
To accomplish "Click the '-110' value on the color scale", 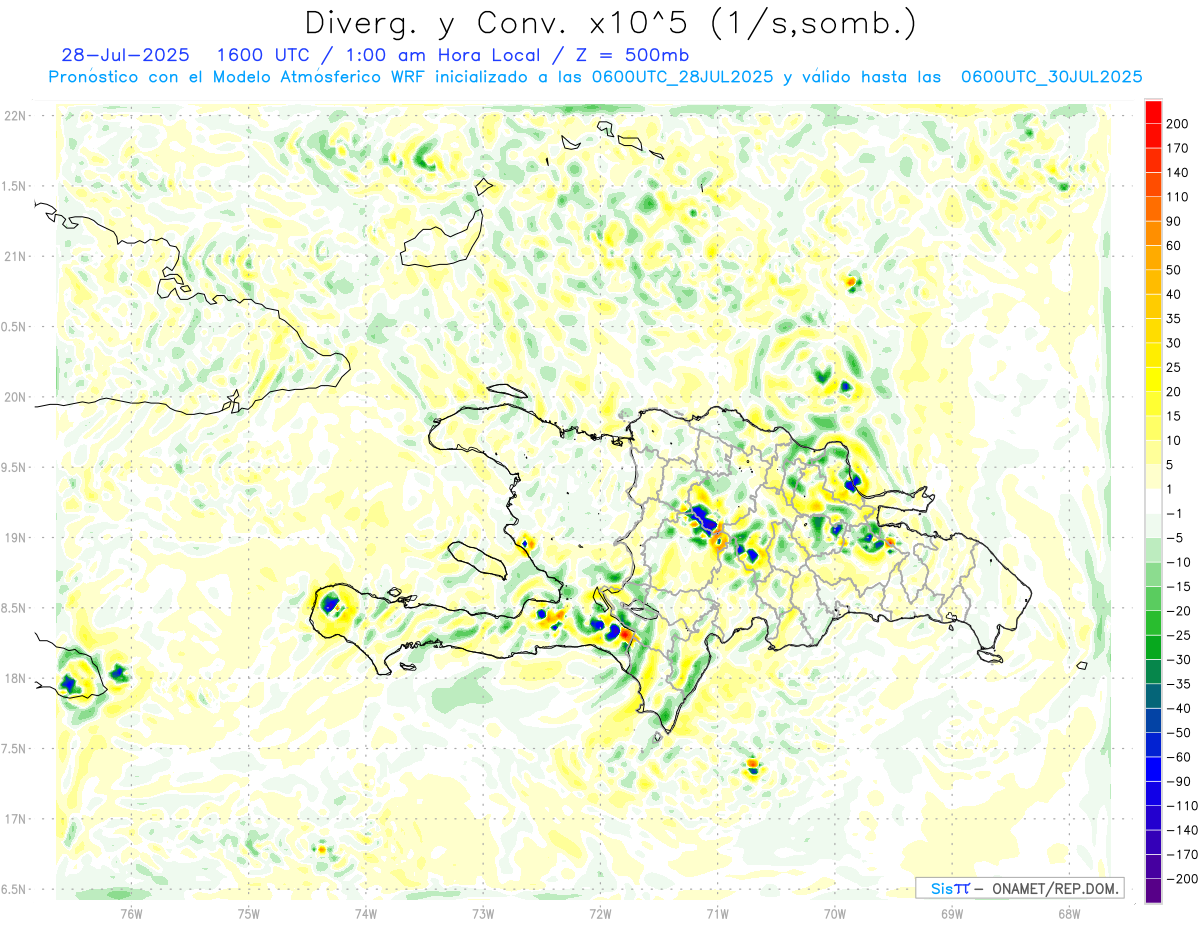I will [x=1180, y=806].
